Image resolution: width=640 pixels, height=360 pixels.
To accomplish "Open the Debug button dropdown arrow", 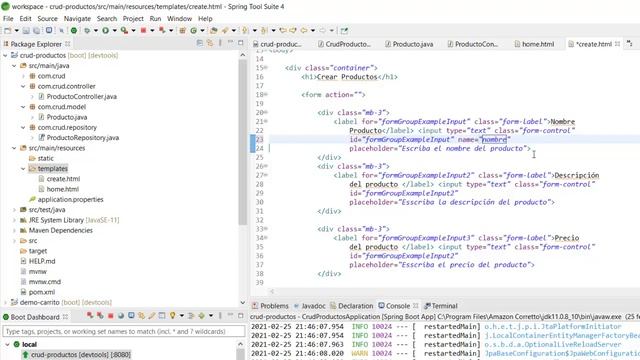I will (96, 31).
